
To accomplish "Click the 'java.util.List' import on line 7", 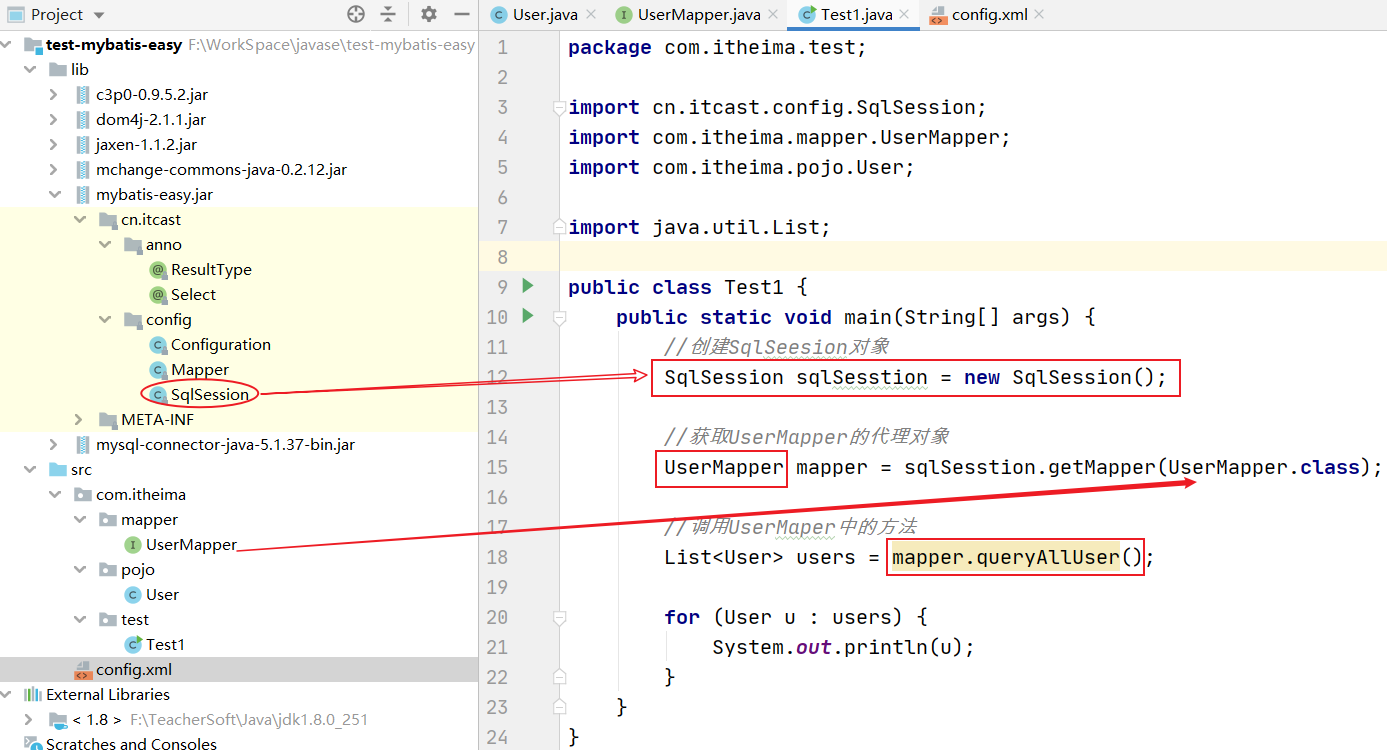I will click(736, 227).
